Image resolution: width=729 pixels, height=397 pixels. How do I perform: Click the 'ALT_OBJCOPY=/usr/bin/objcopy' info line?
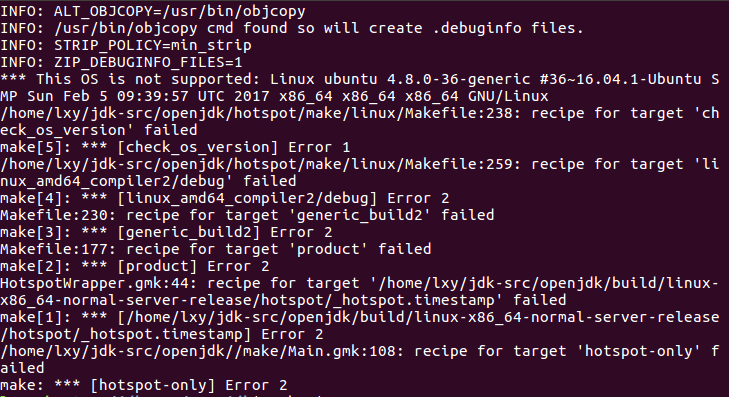coord(152,11)
